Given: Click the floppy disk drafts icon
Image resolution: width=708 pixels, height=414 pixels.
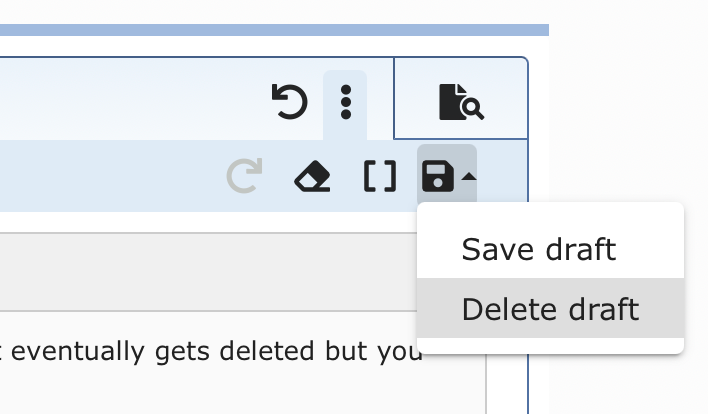Looking at the screenshot, I should 438,176.
